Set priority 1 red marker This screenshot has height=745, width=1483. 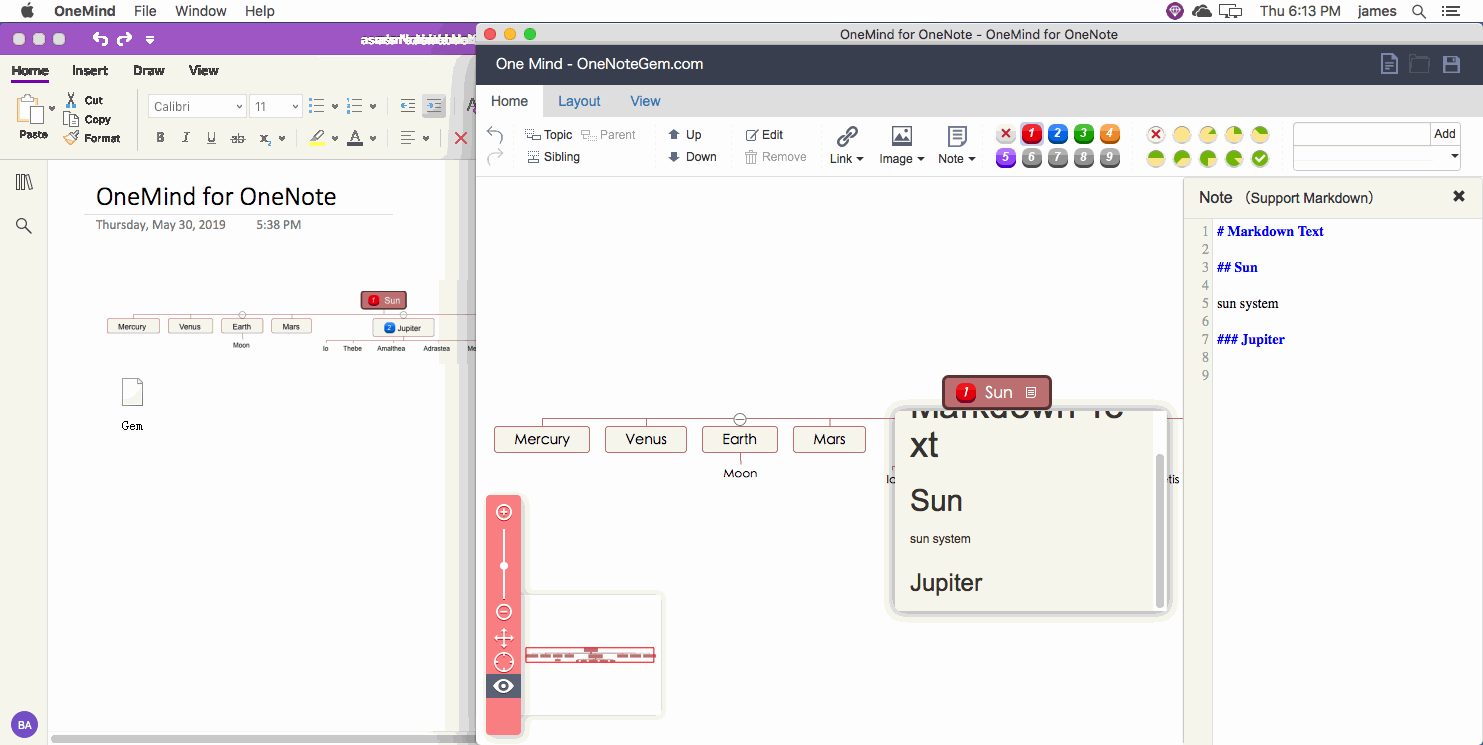click(1032, 135)
